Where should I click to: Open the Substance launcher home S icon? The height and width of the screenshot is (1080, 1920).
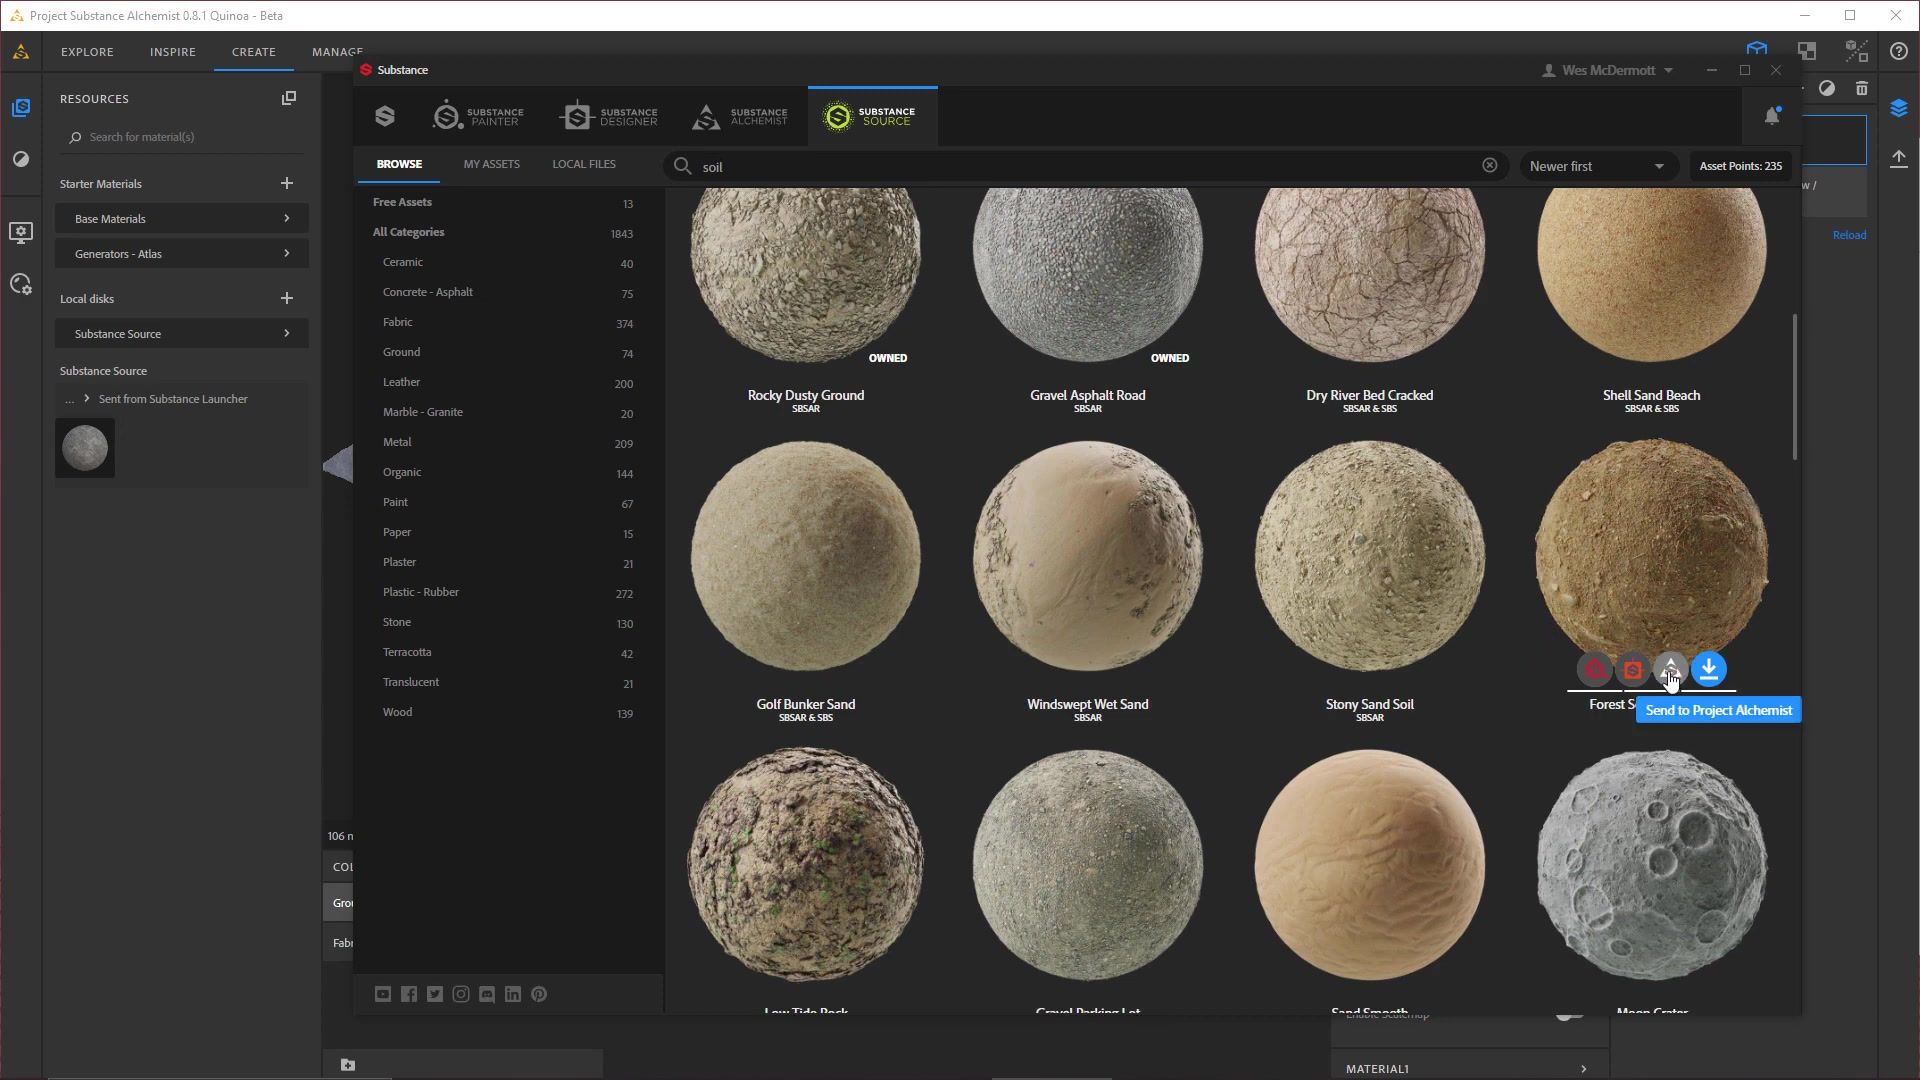(385, 116)
